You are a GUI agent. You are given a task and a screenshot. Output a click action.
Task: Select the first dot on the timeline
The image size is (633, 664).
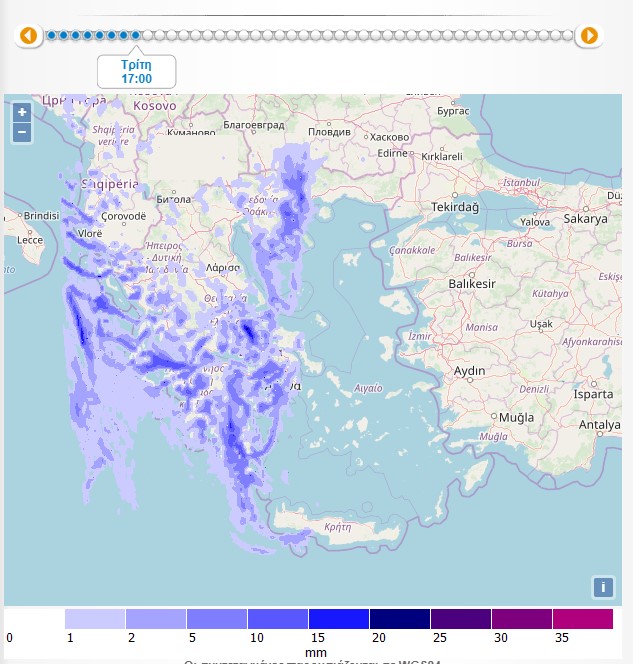tap(51, 35)
